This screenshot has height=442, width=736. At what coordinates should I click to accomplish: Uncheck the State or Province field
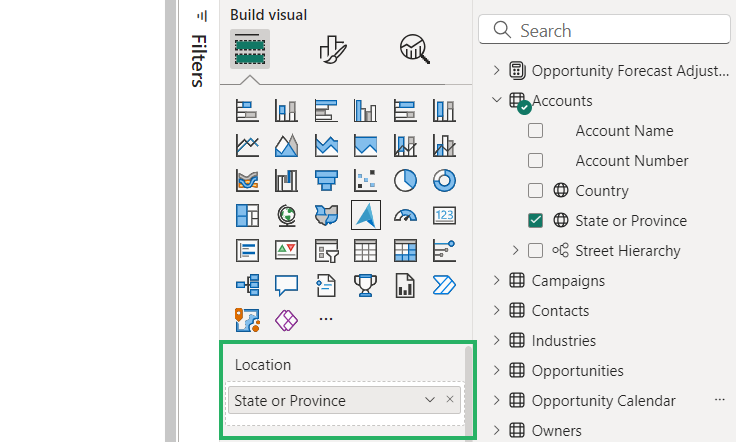point(536,221)
